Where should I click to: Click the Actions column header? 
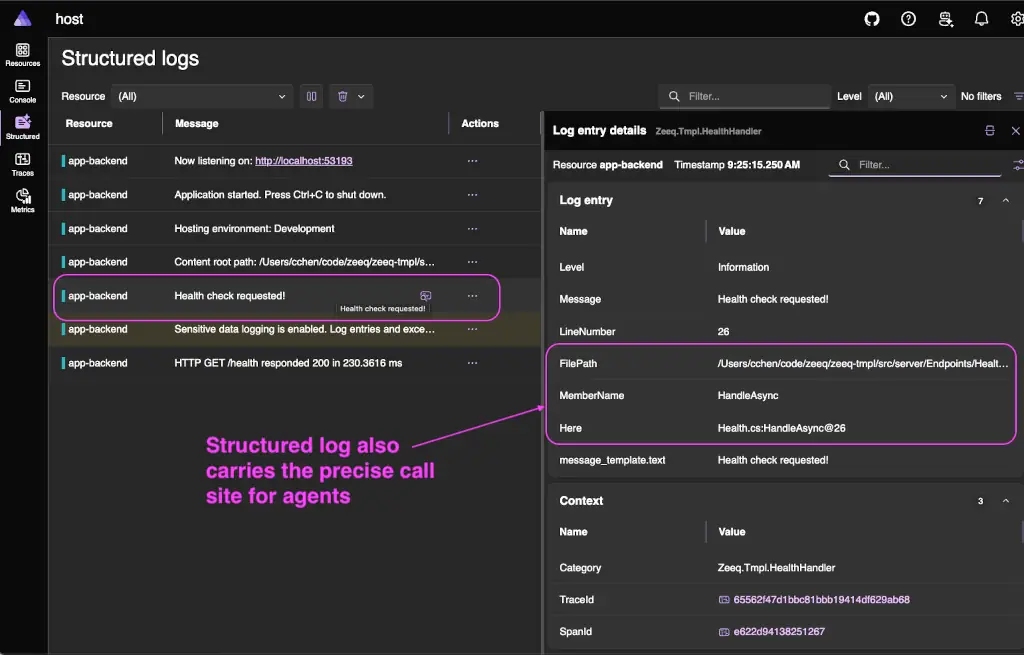(x=480, y=123)
